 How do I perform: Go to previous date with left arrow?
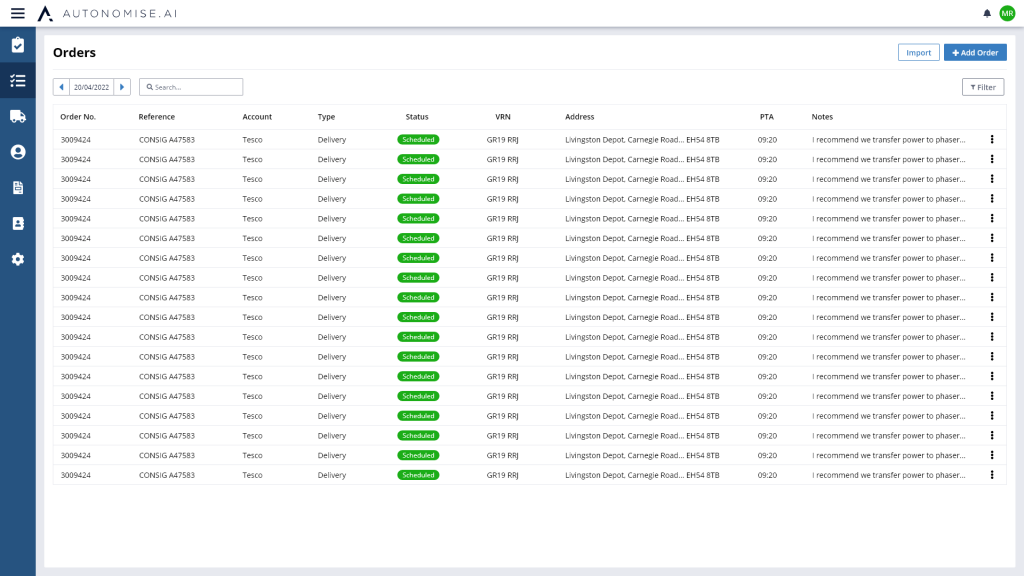click(x=61, y=87)
